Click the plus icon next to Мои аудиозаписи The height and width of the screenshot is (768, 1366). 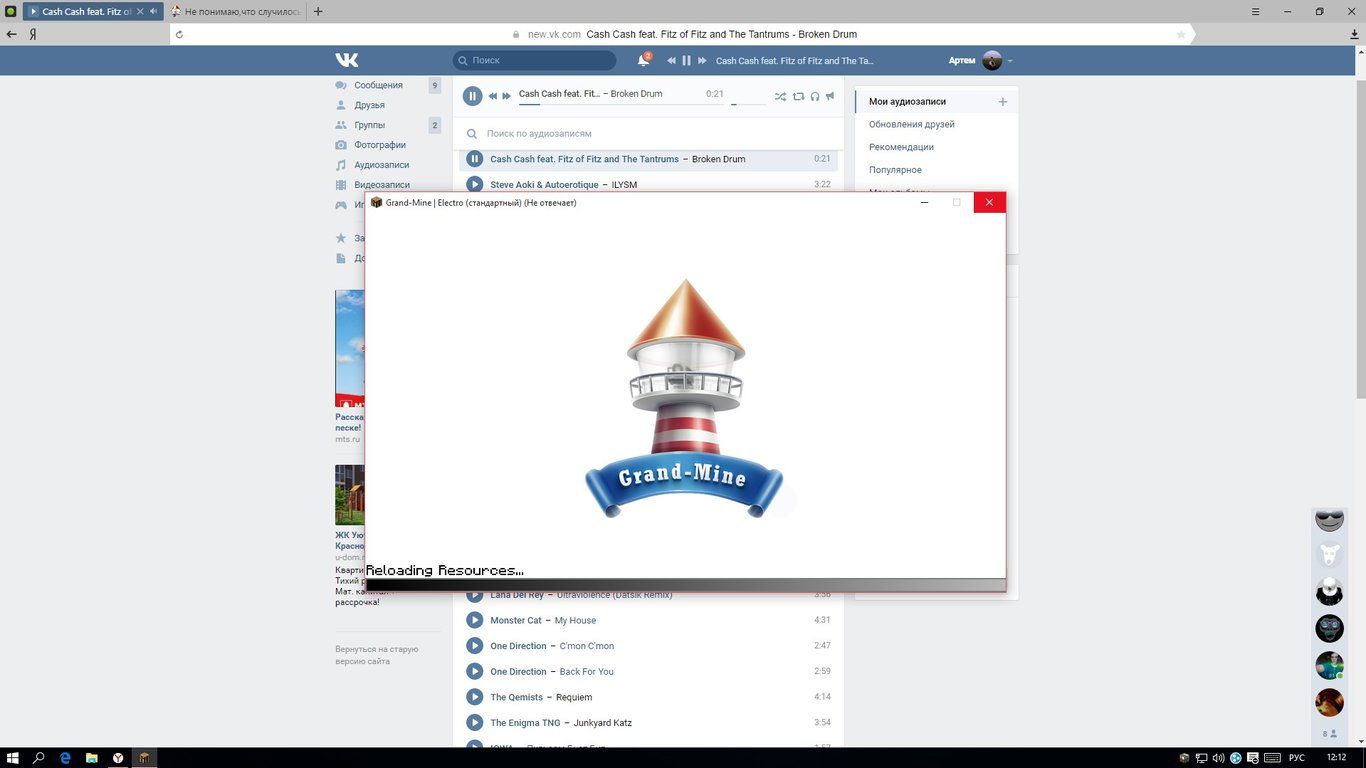pos(1003,101)
